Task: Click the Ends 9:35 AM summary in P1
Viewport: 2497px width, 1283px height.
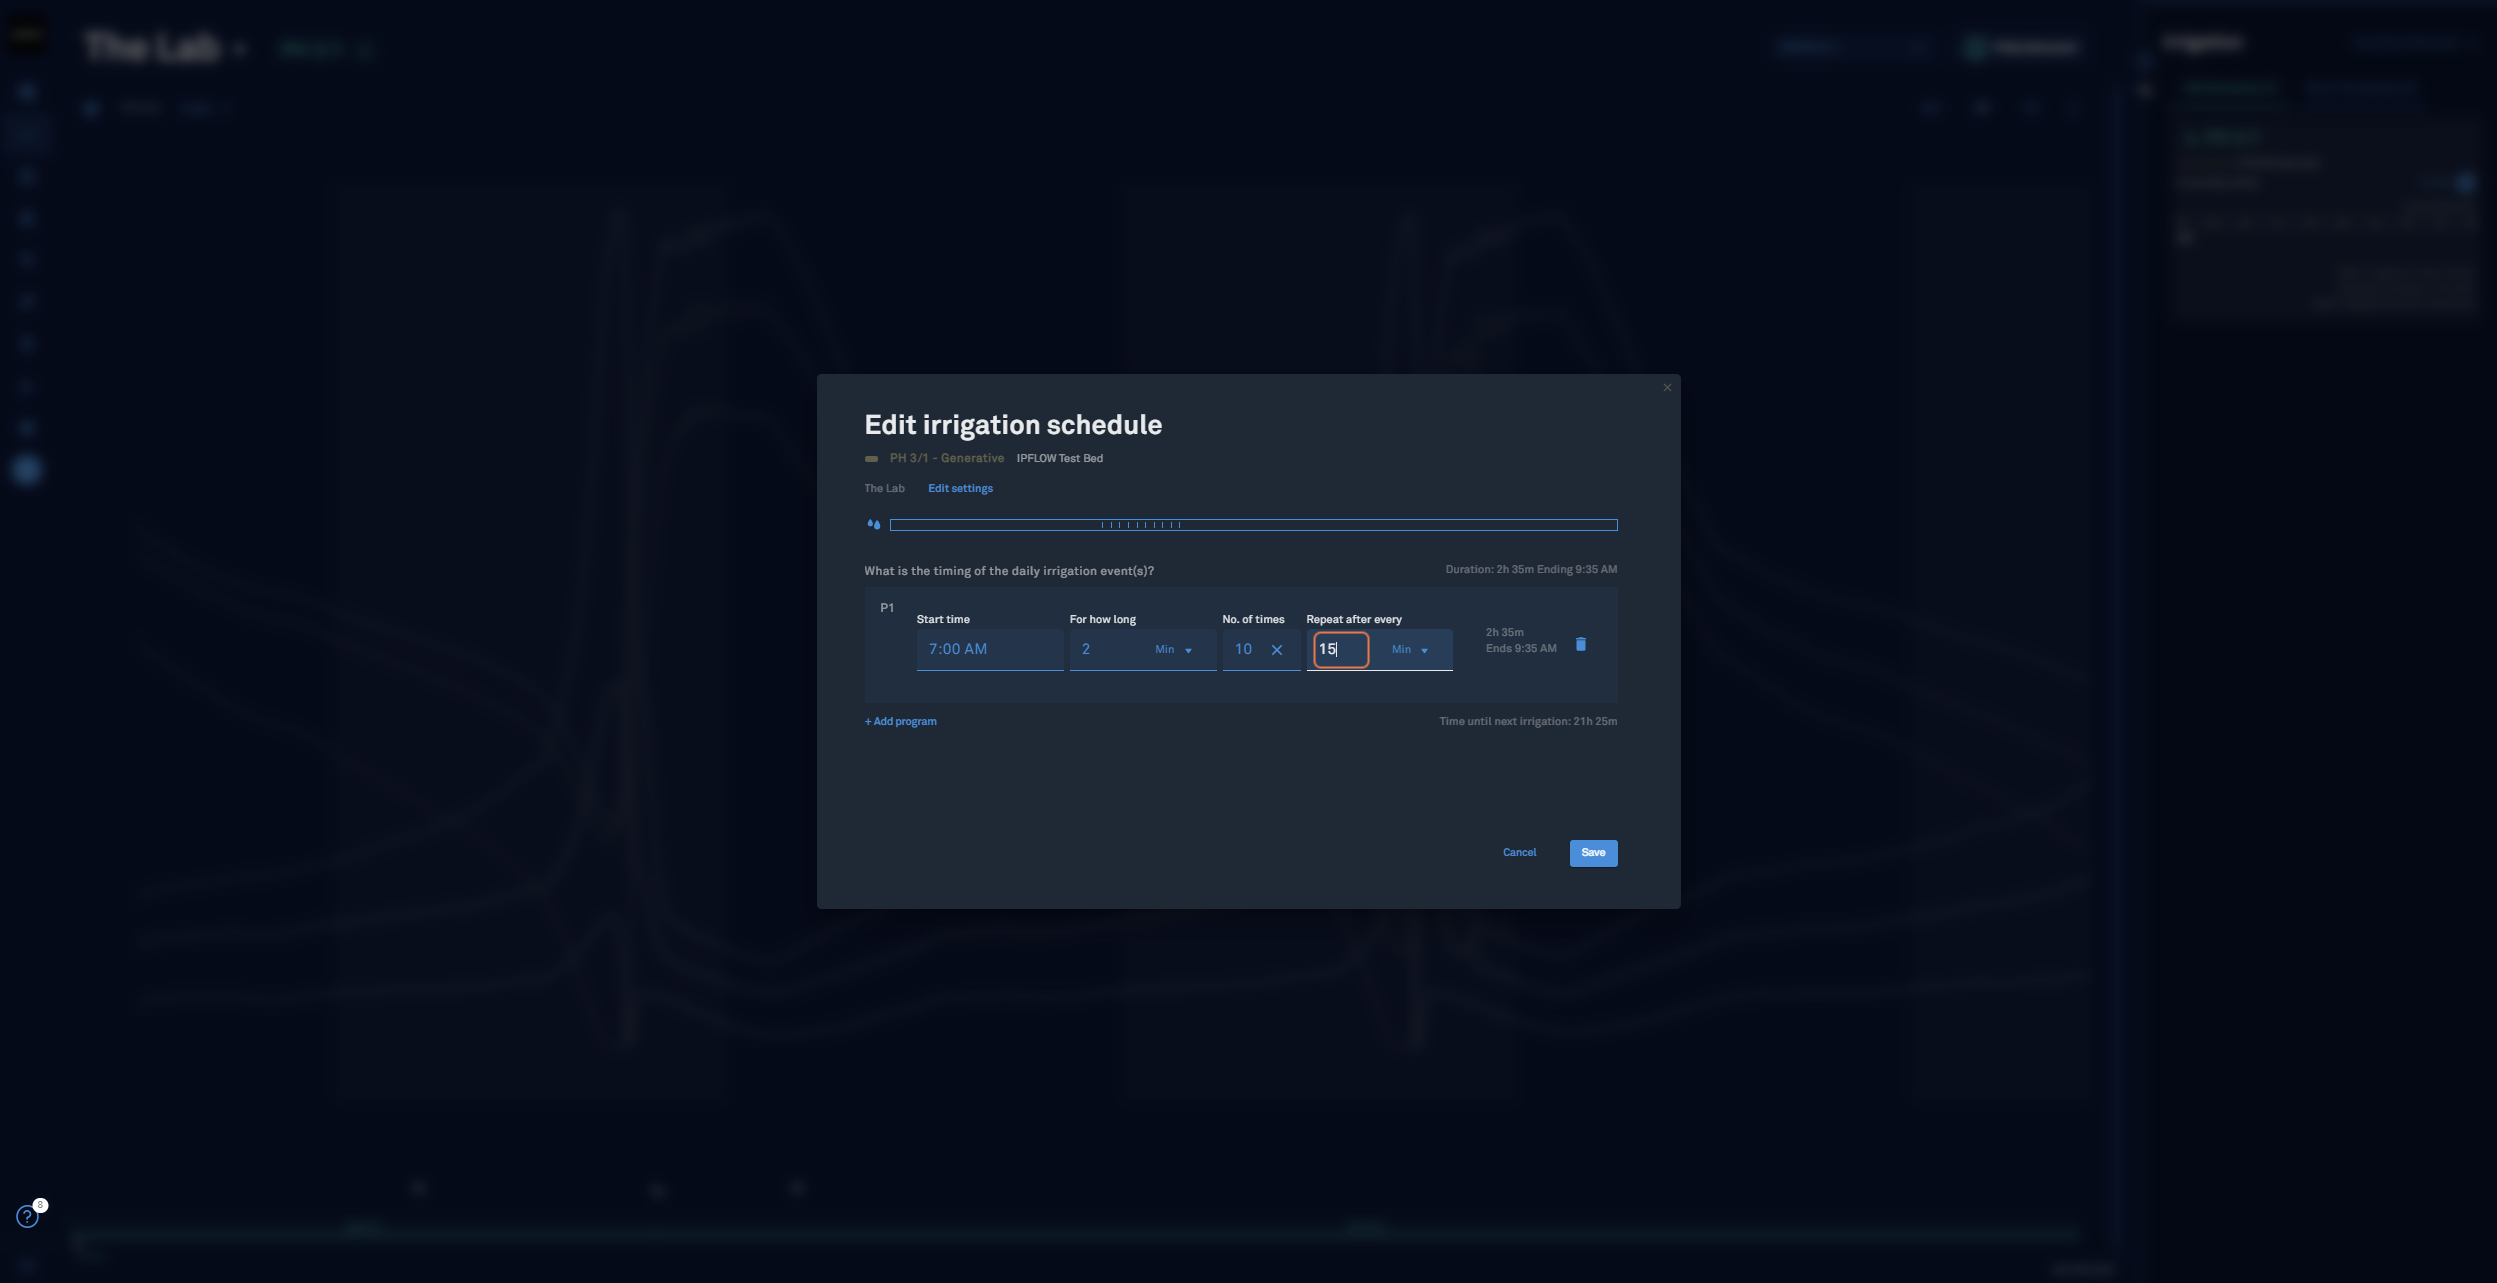Action: click(x=1521, y=649)
